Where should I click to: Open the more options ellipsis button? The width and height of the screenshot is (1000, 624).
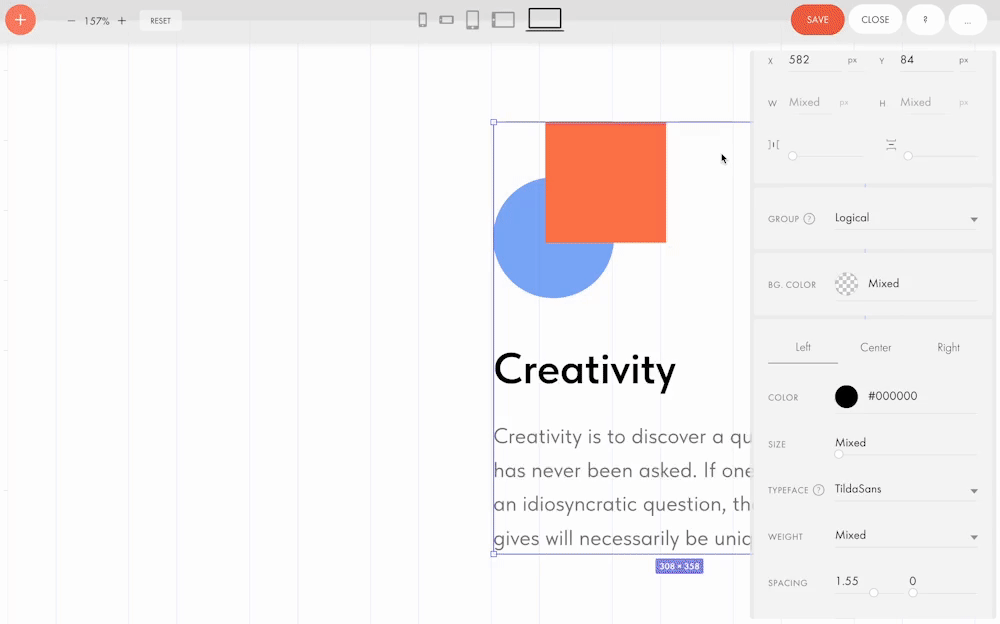[x=967, y=20]
